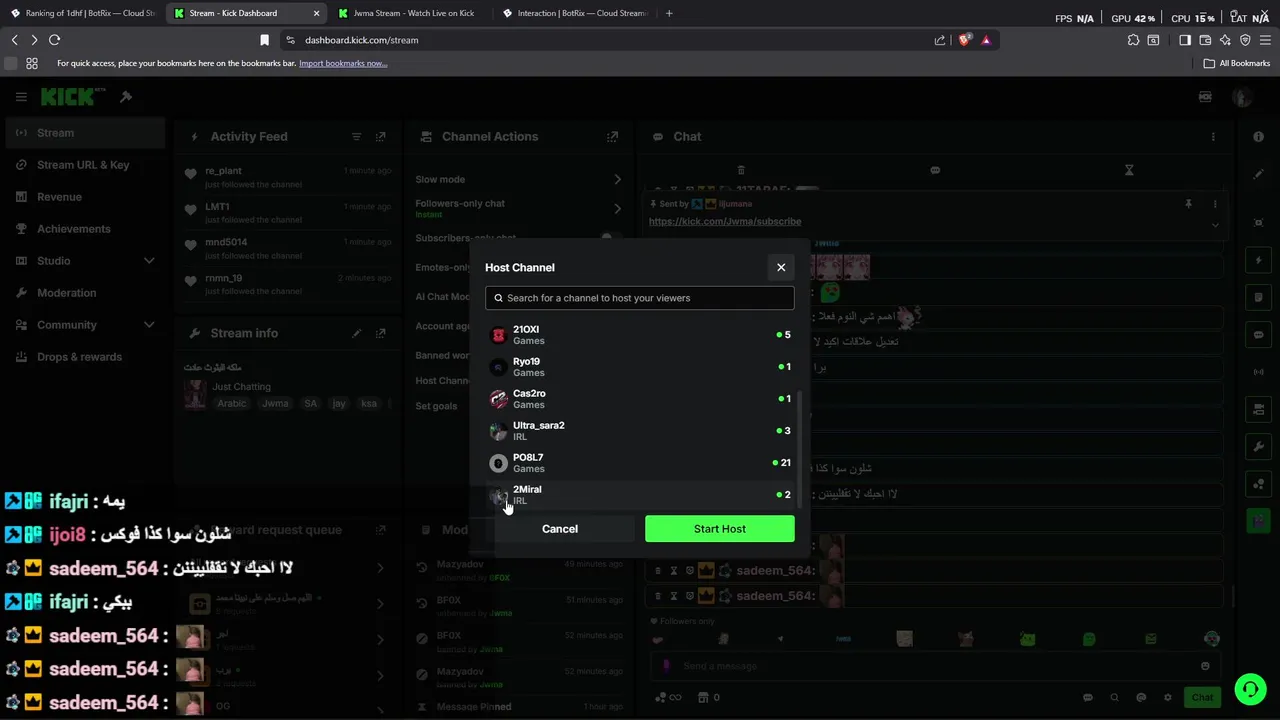Click green Chat send button
Image resolution: width=1280 pixels, height=720 pixels.
coord(1202,697)
